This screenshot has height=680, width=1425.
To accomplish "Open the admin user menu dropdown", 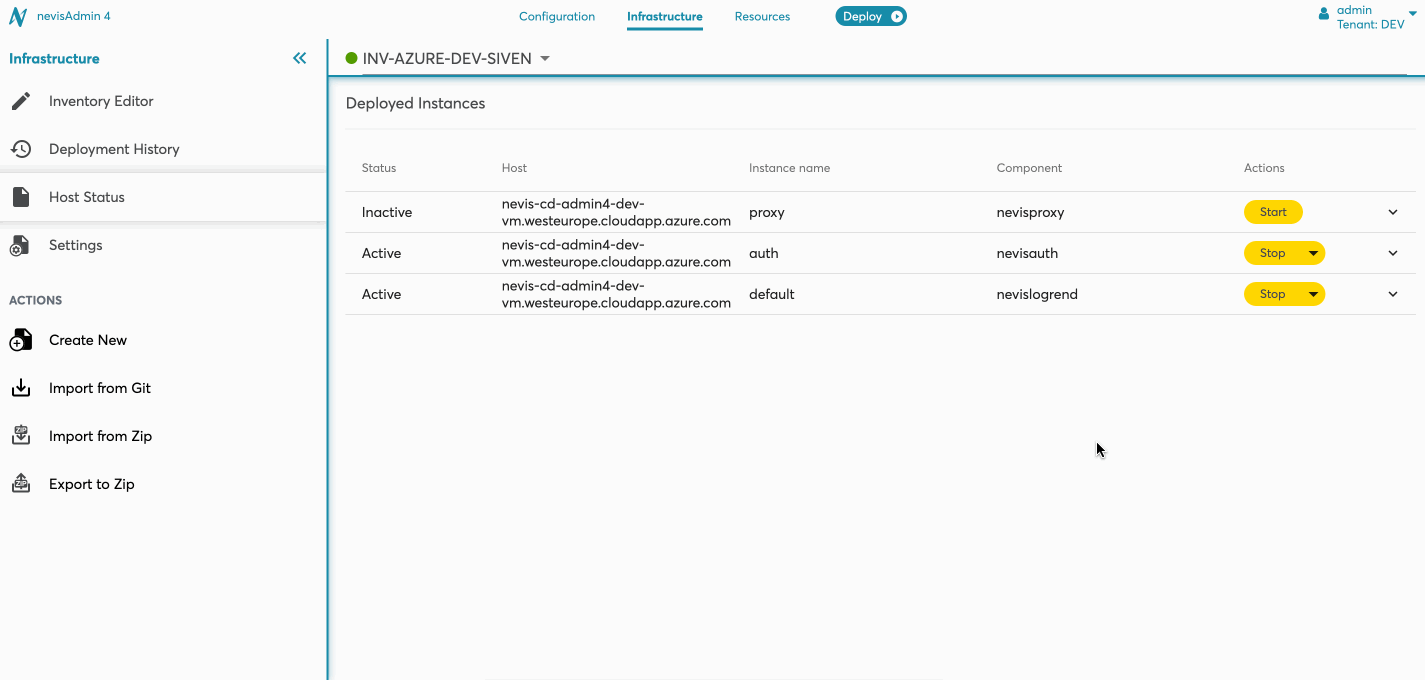I will [1412, 12].
